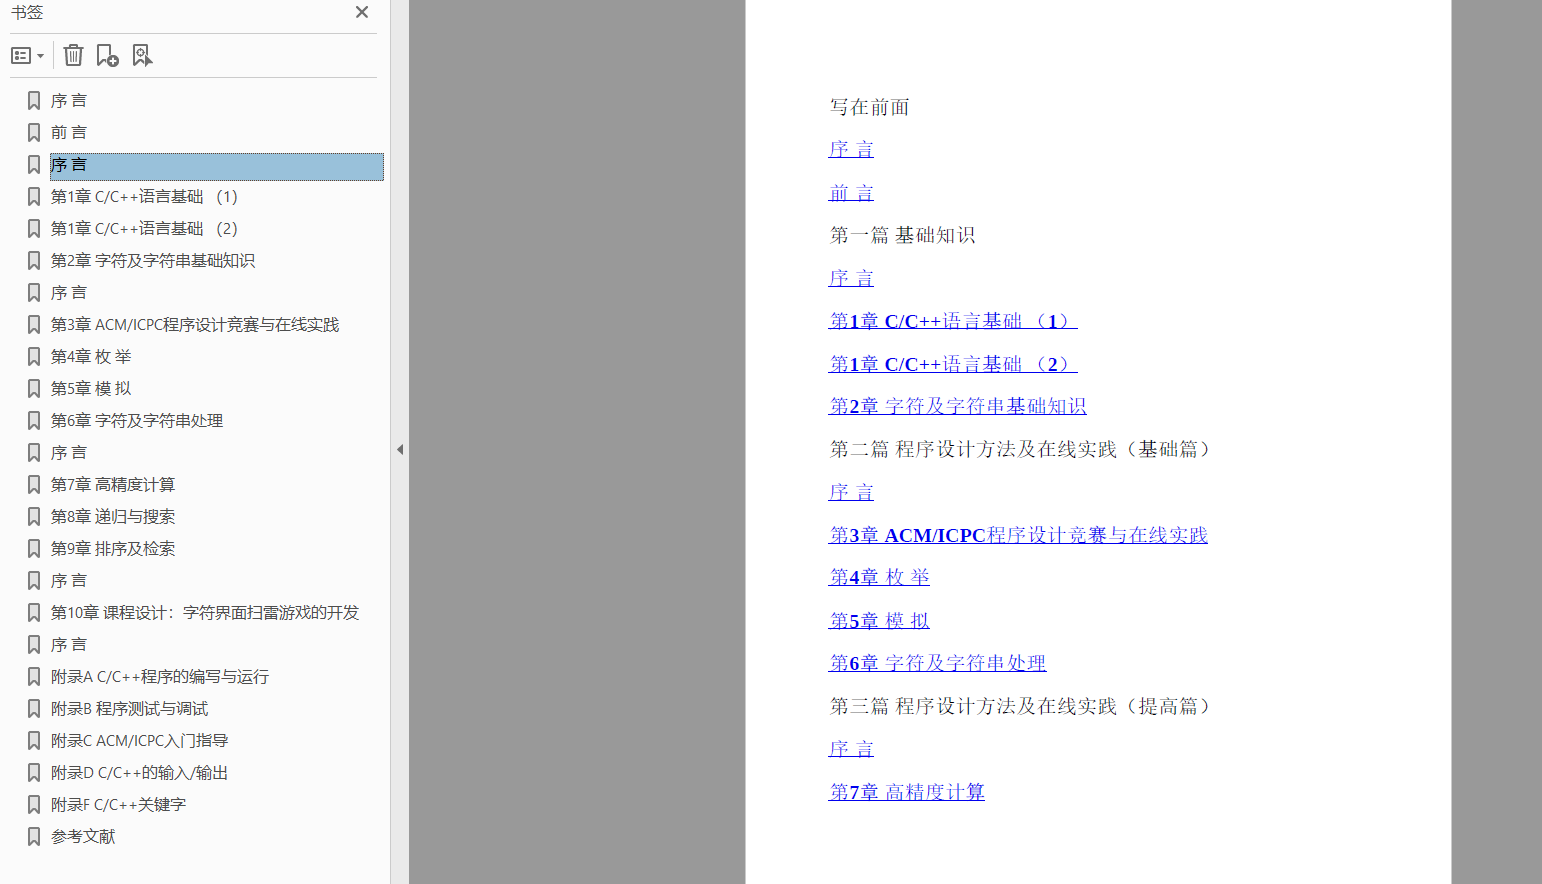Image resolution: width=1542 pixels, height=884 pixels.
Task: Open the 第2章 字符及字符串基础知识 link
Action: pos(957,406)
